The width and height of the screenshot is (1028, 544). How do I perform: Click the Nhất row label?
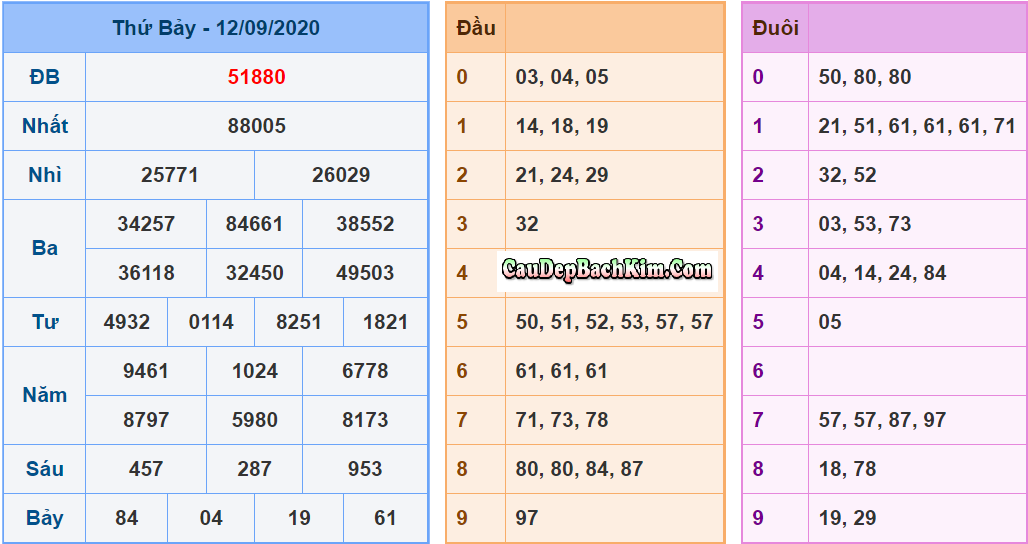(45, 126)
